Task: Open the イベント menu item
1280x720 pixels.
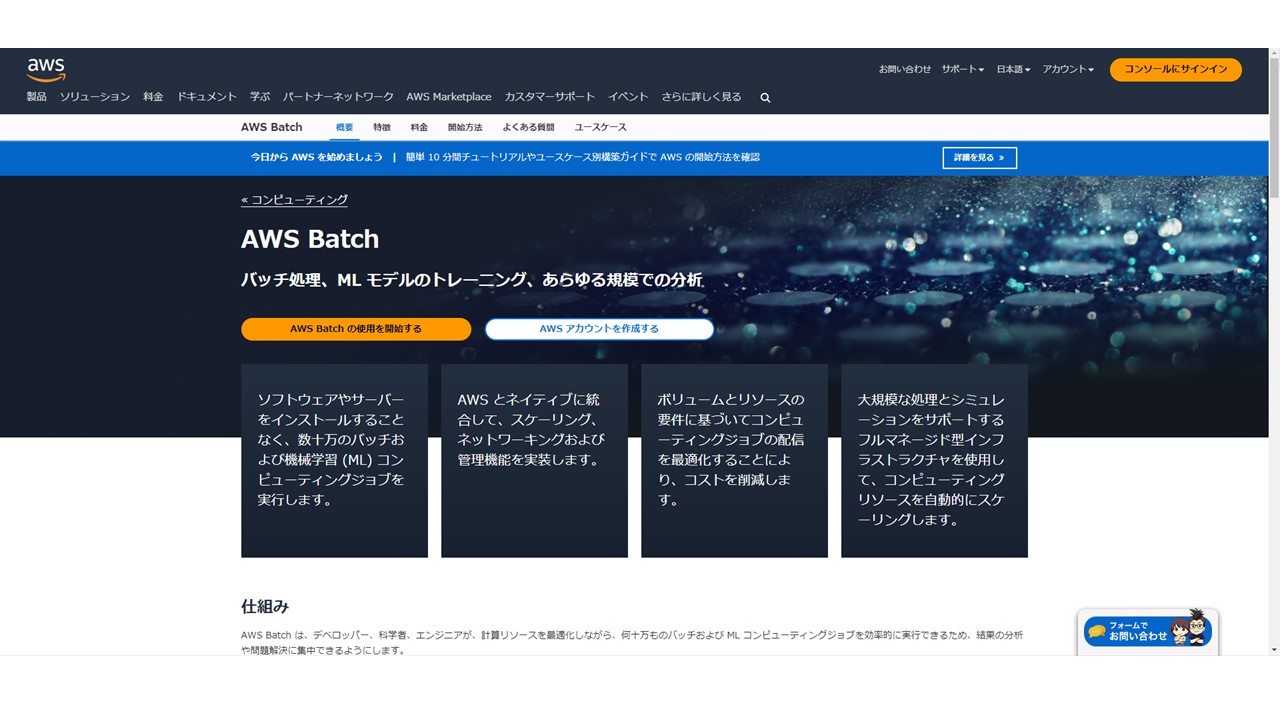Action: pyautogui.click(x=628, y=97)
